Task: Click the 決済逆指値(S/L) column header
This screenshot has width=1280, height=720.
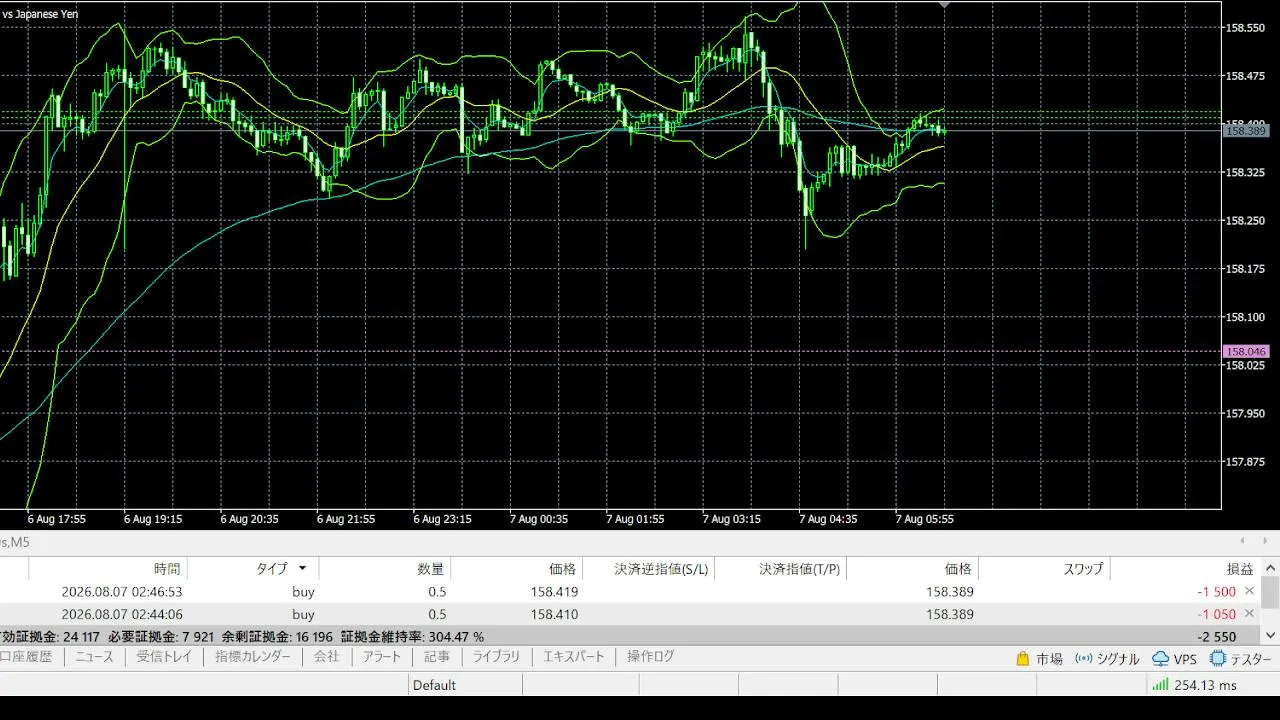Action: [661, 568]
